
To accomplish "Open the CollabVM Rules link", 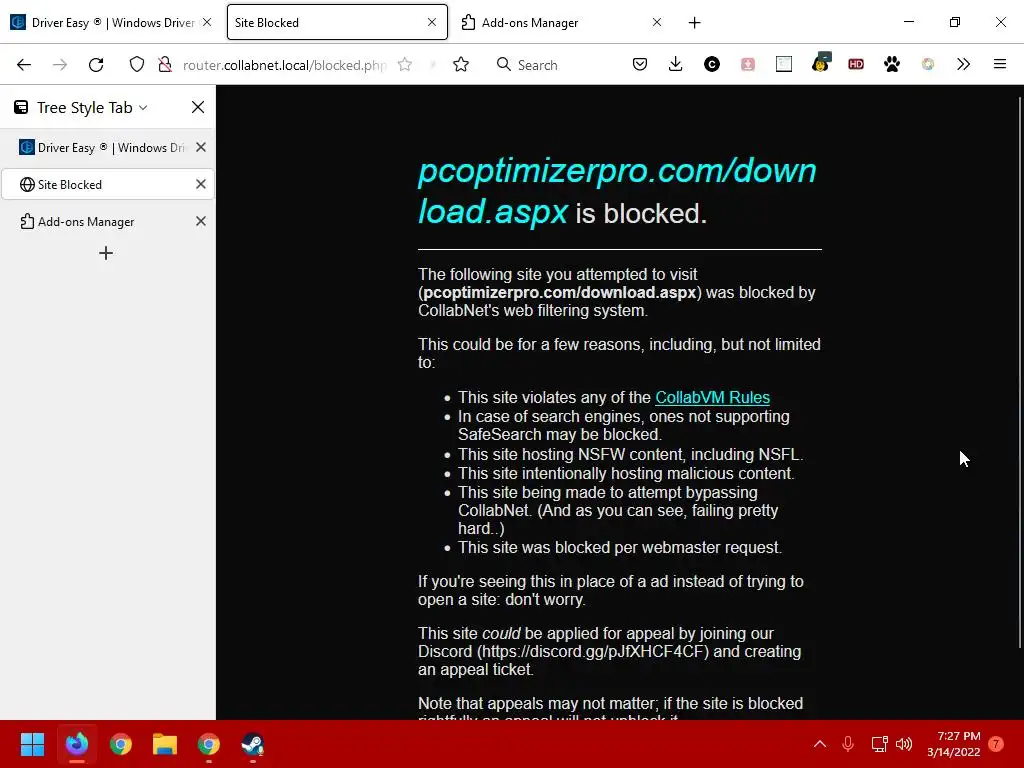I will pos(712,397).
